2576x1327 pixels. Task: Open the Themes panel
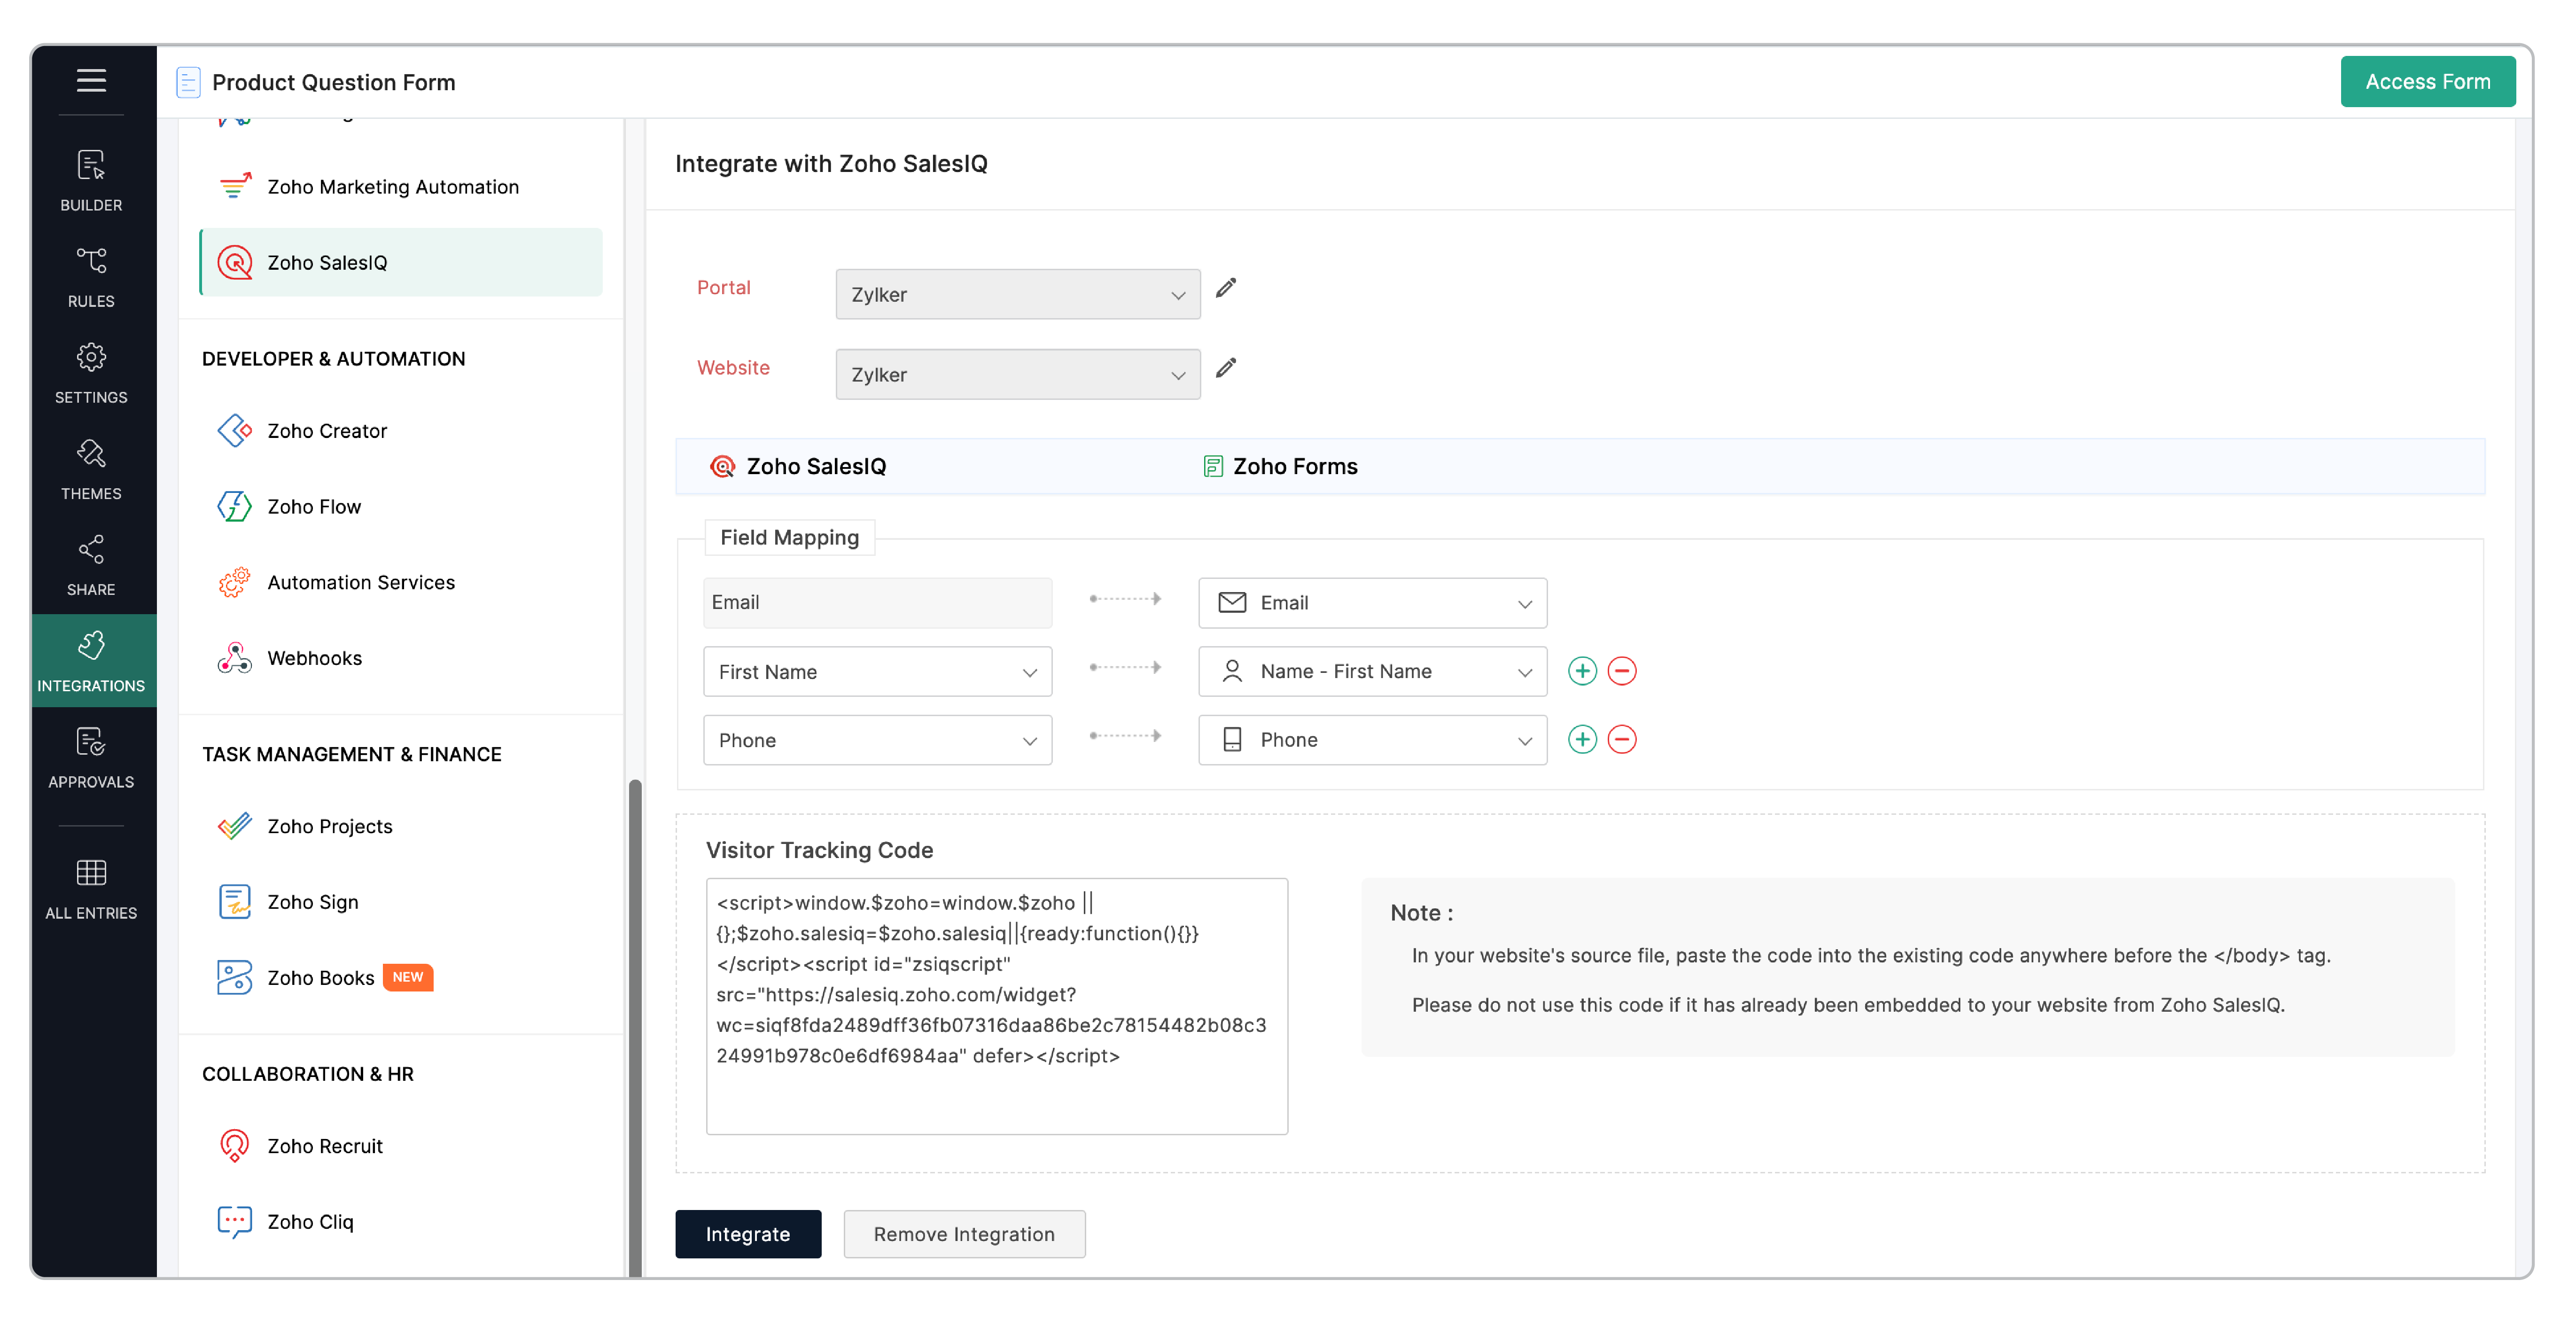[91, 469]
